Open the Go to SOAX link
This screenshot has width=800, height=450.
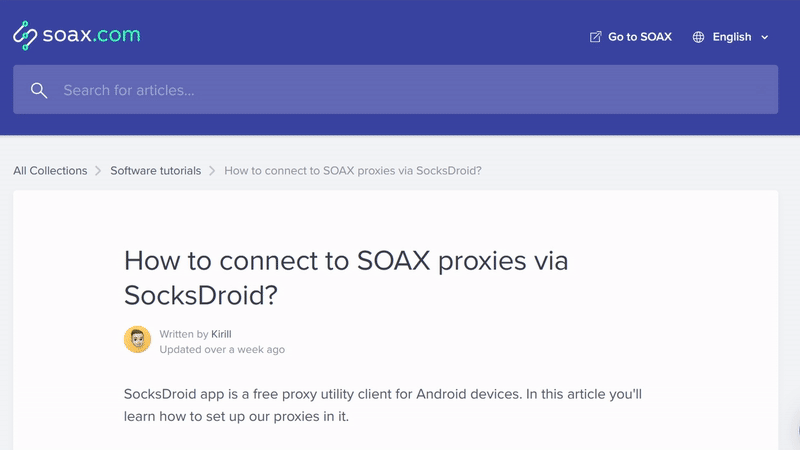(x=631, y=37)
